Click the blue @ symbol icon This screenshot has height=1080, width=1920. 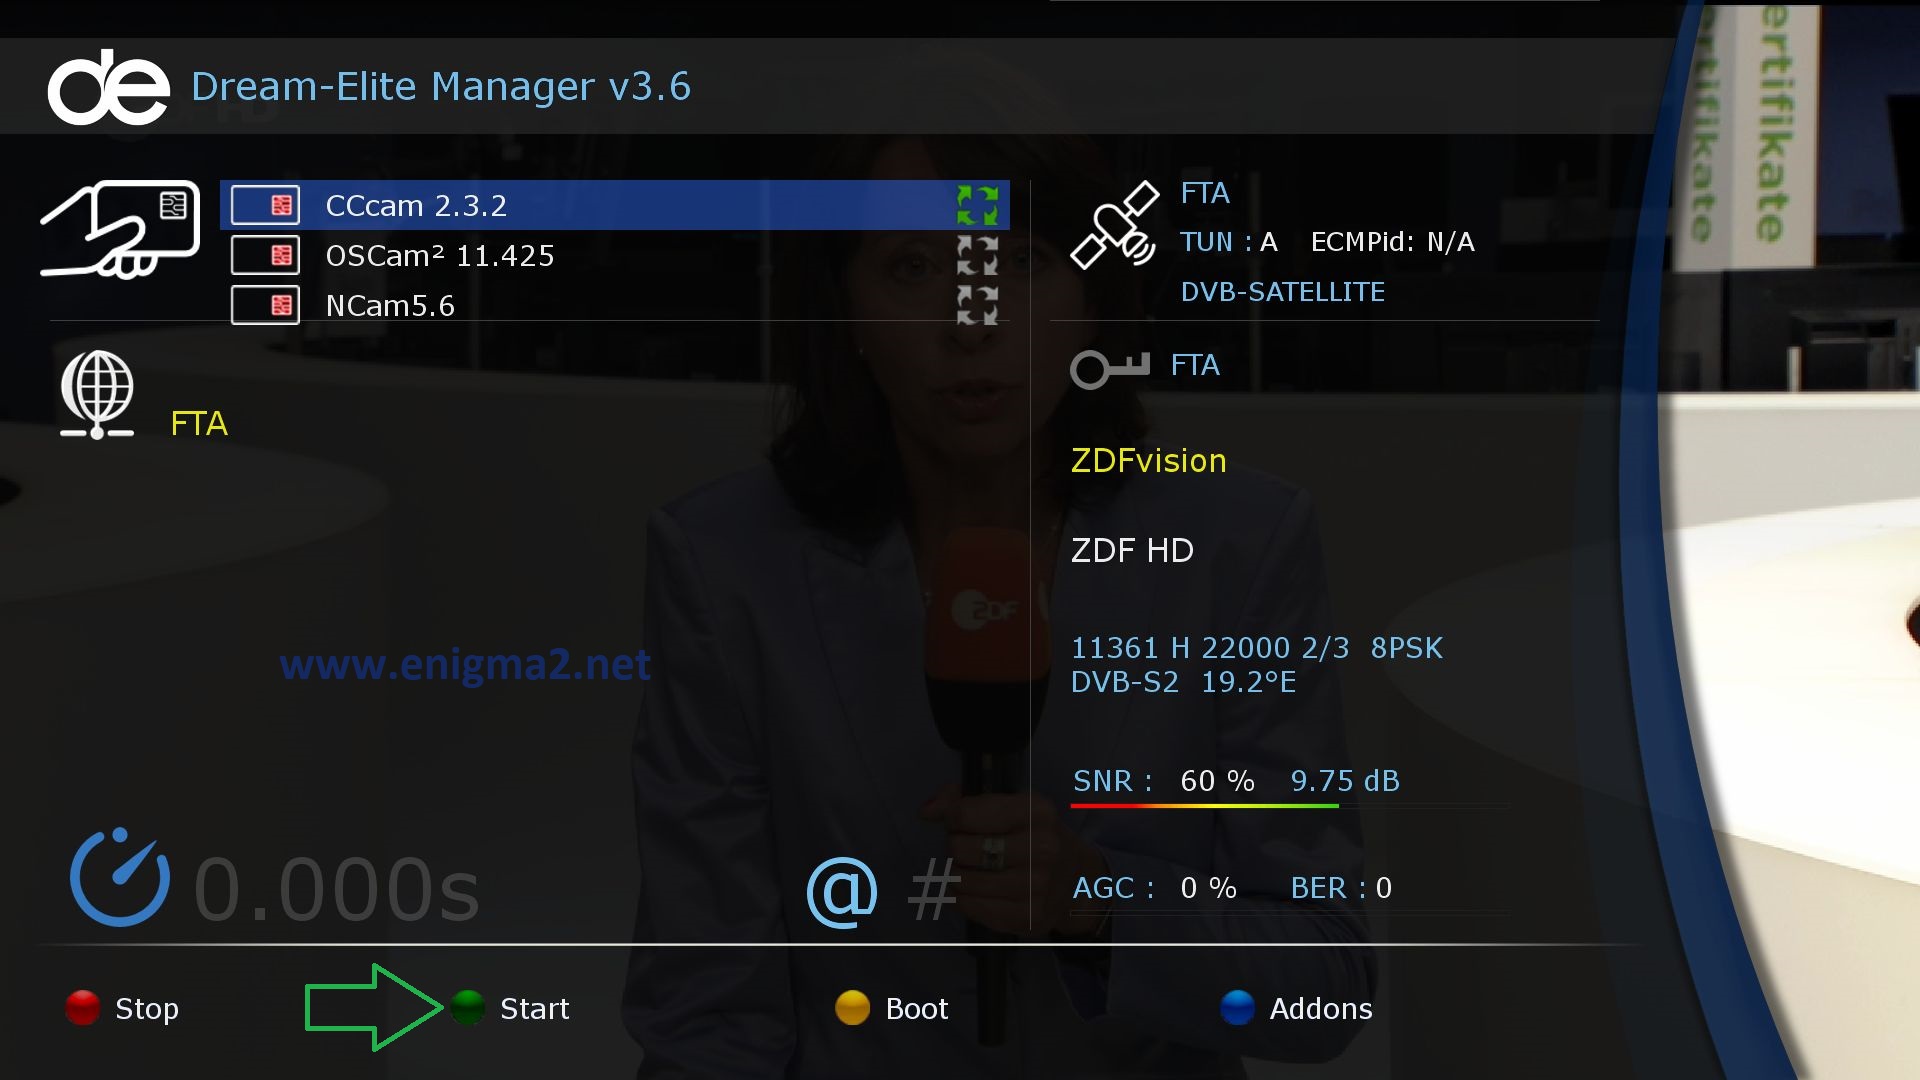(x=842, y=892)
